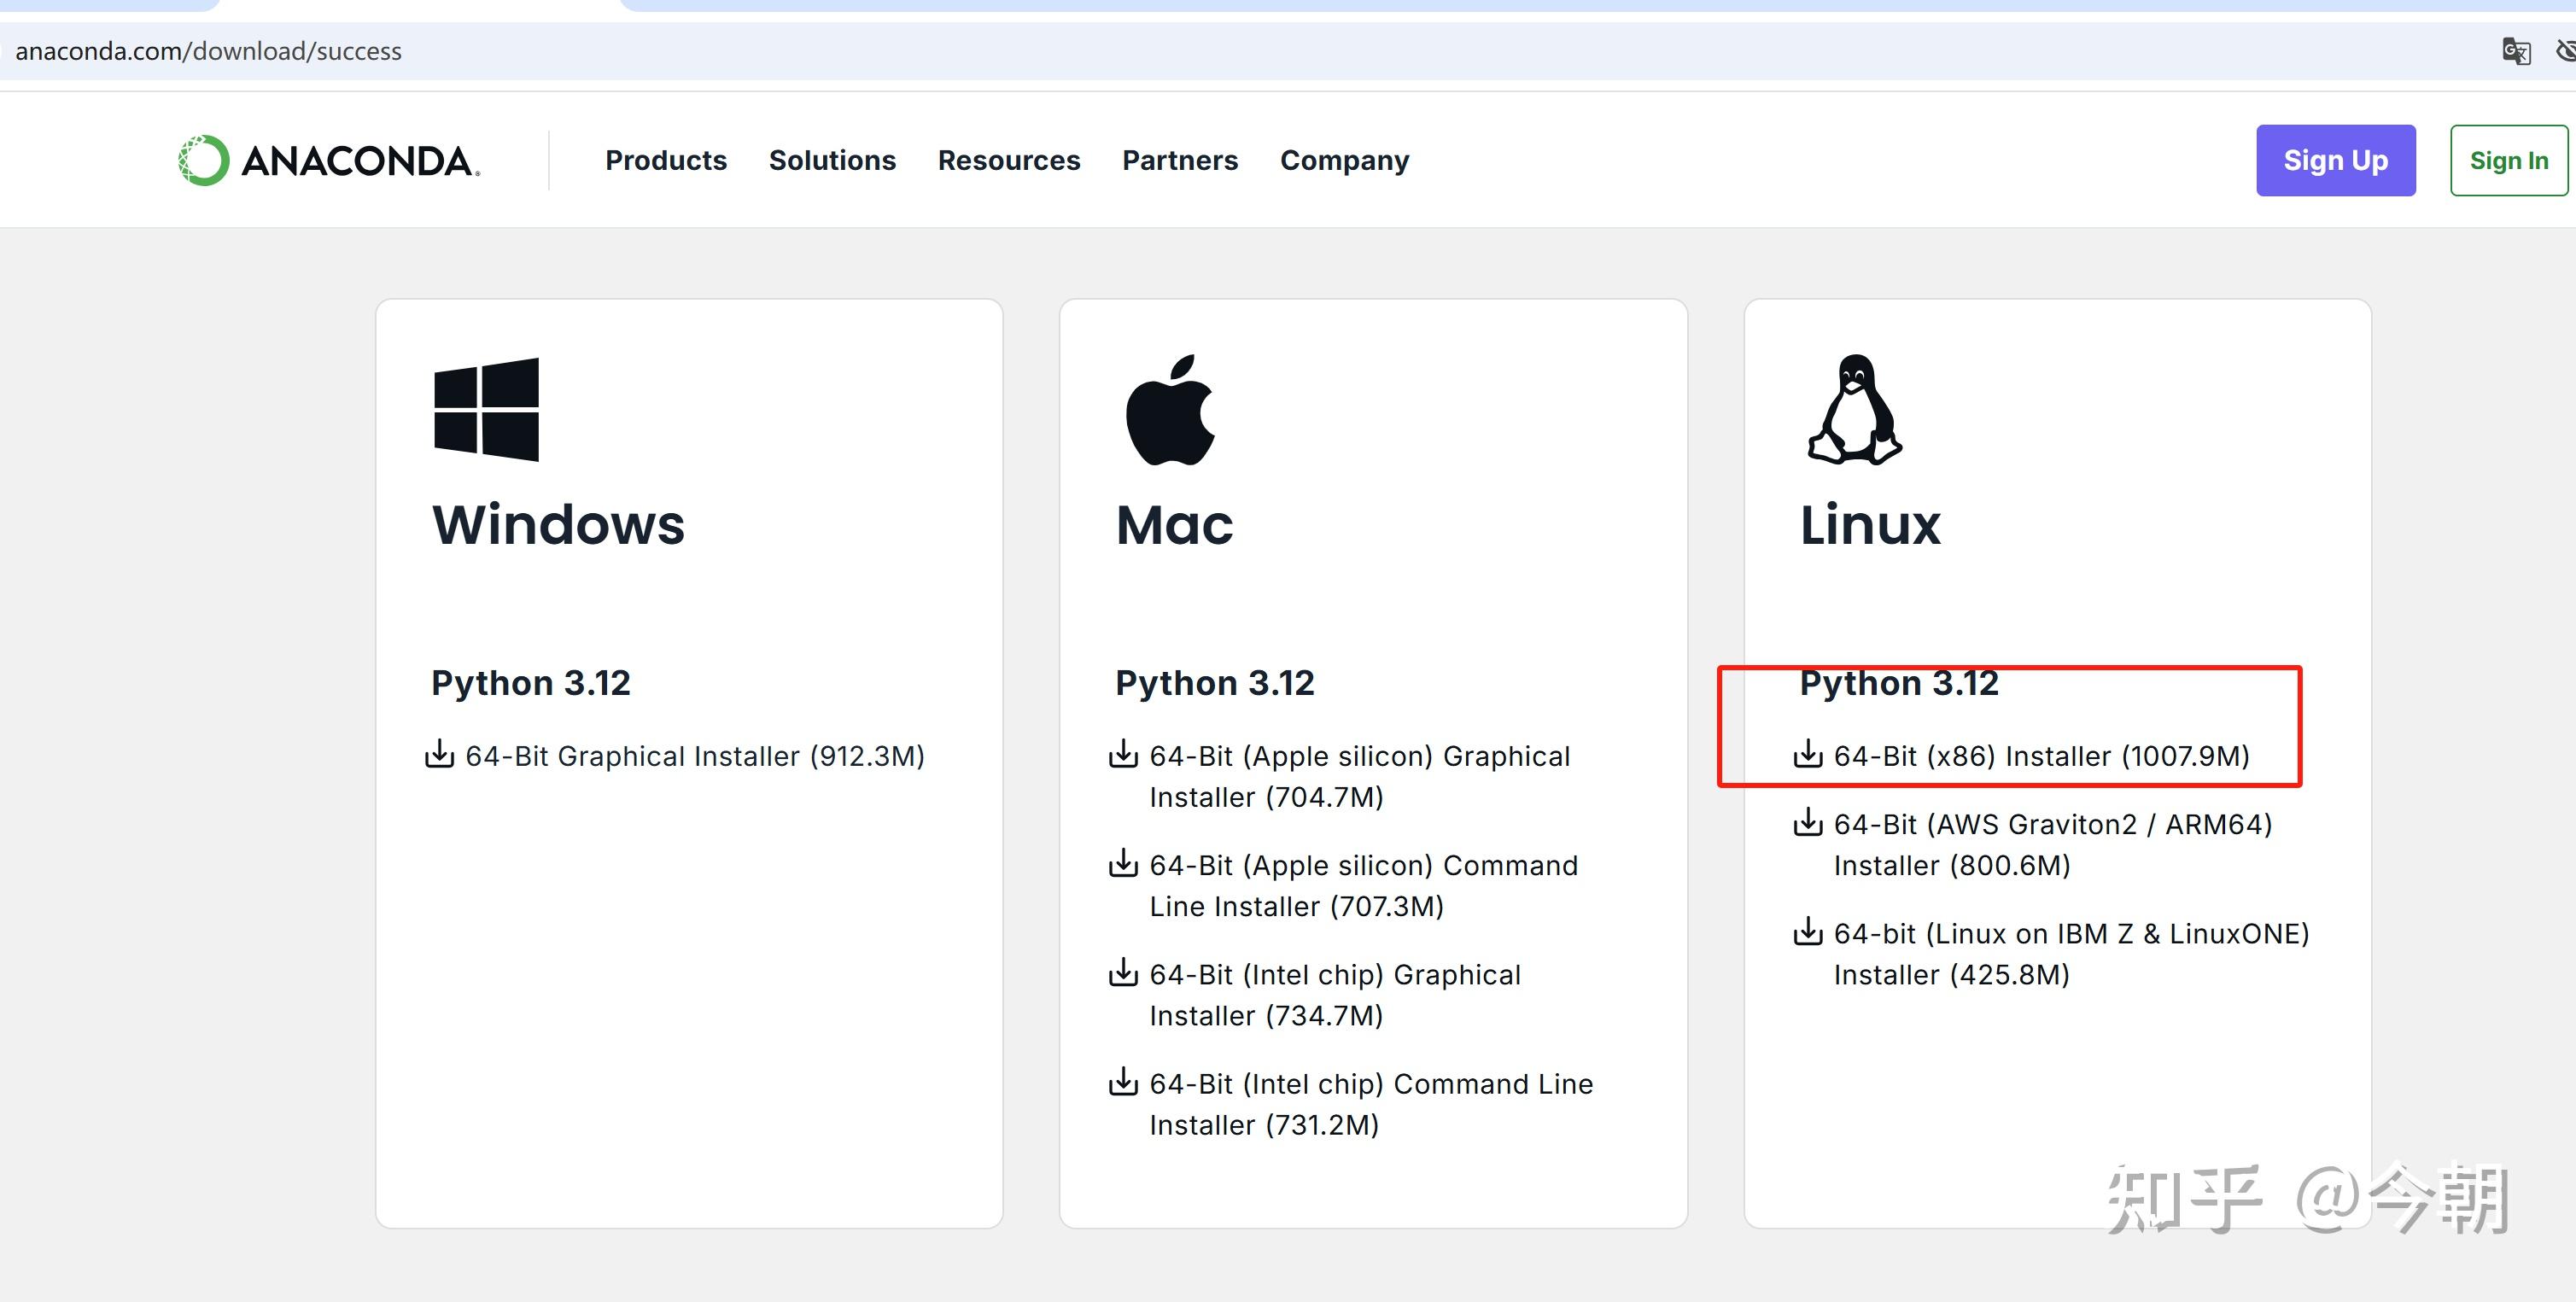Open the Company menu
The height and width of the screenshot is (1302, 2576).
(1344, 161)
